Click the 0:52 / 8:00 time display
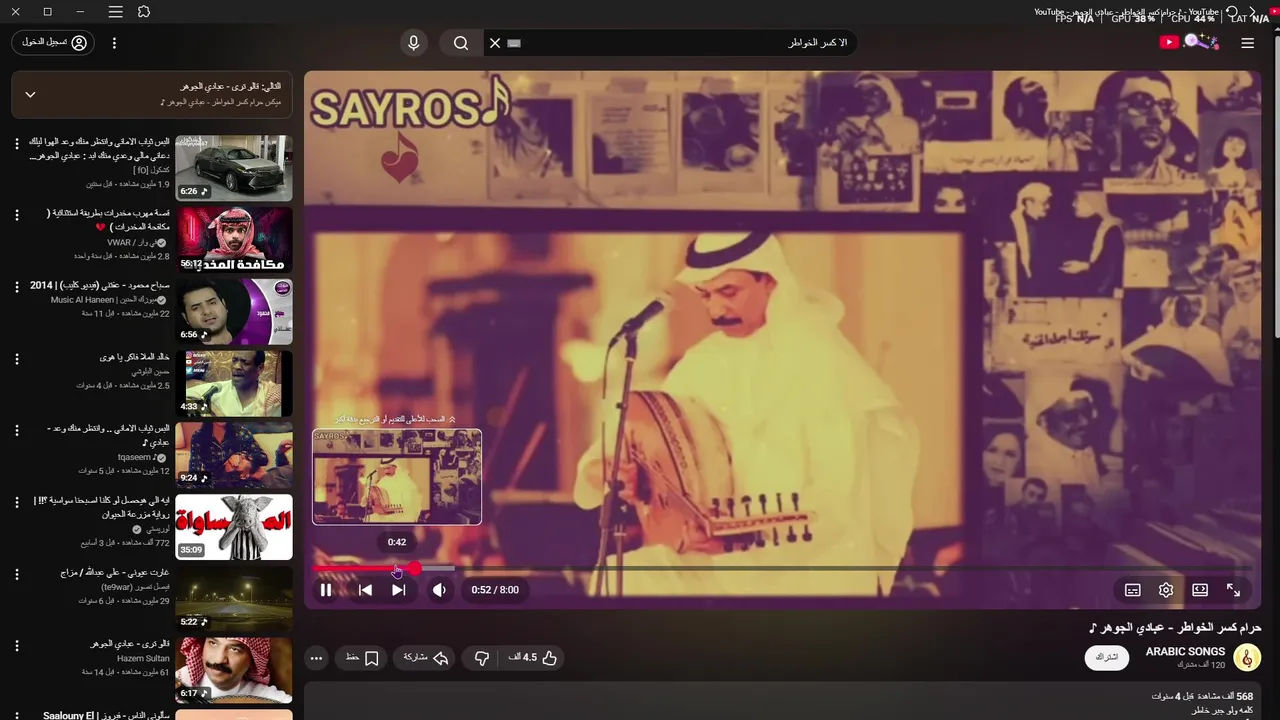 coord(495,590)
